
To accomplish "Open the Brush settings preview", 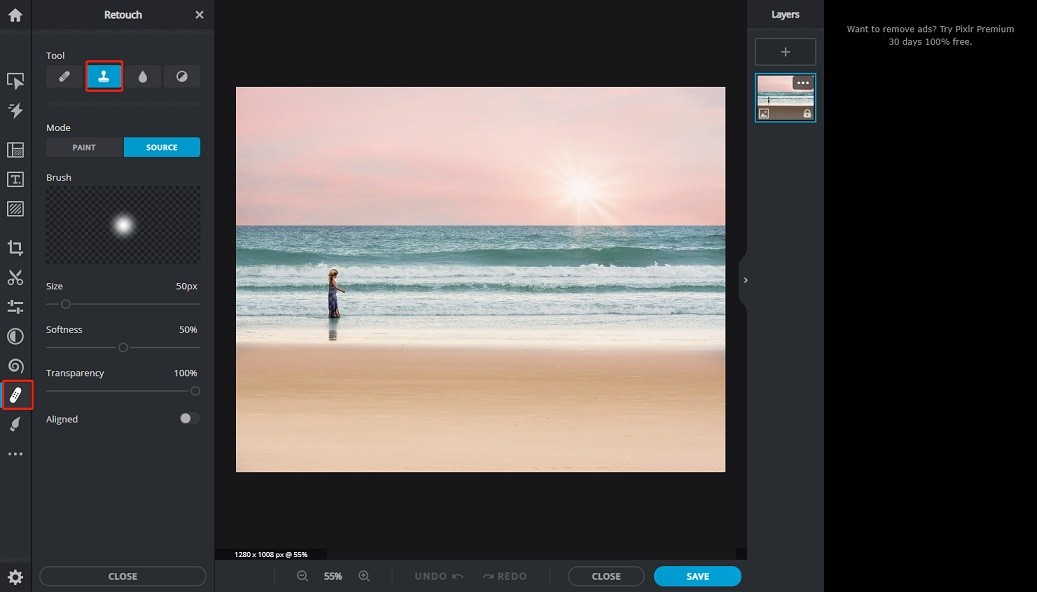I will tap(122, 224).
